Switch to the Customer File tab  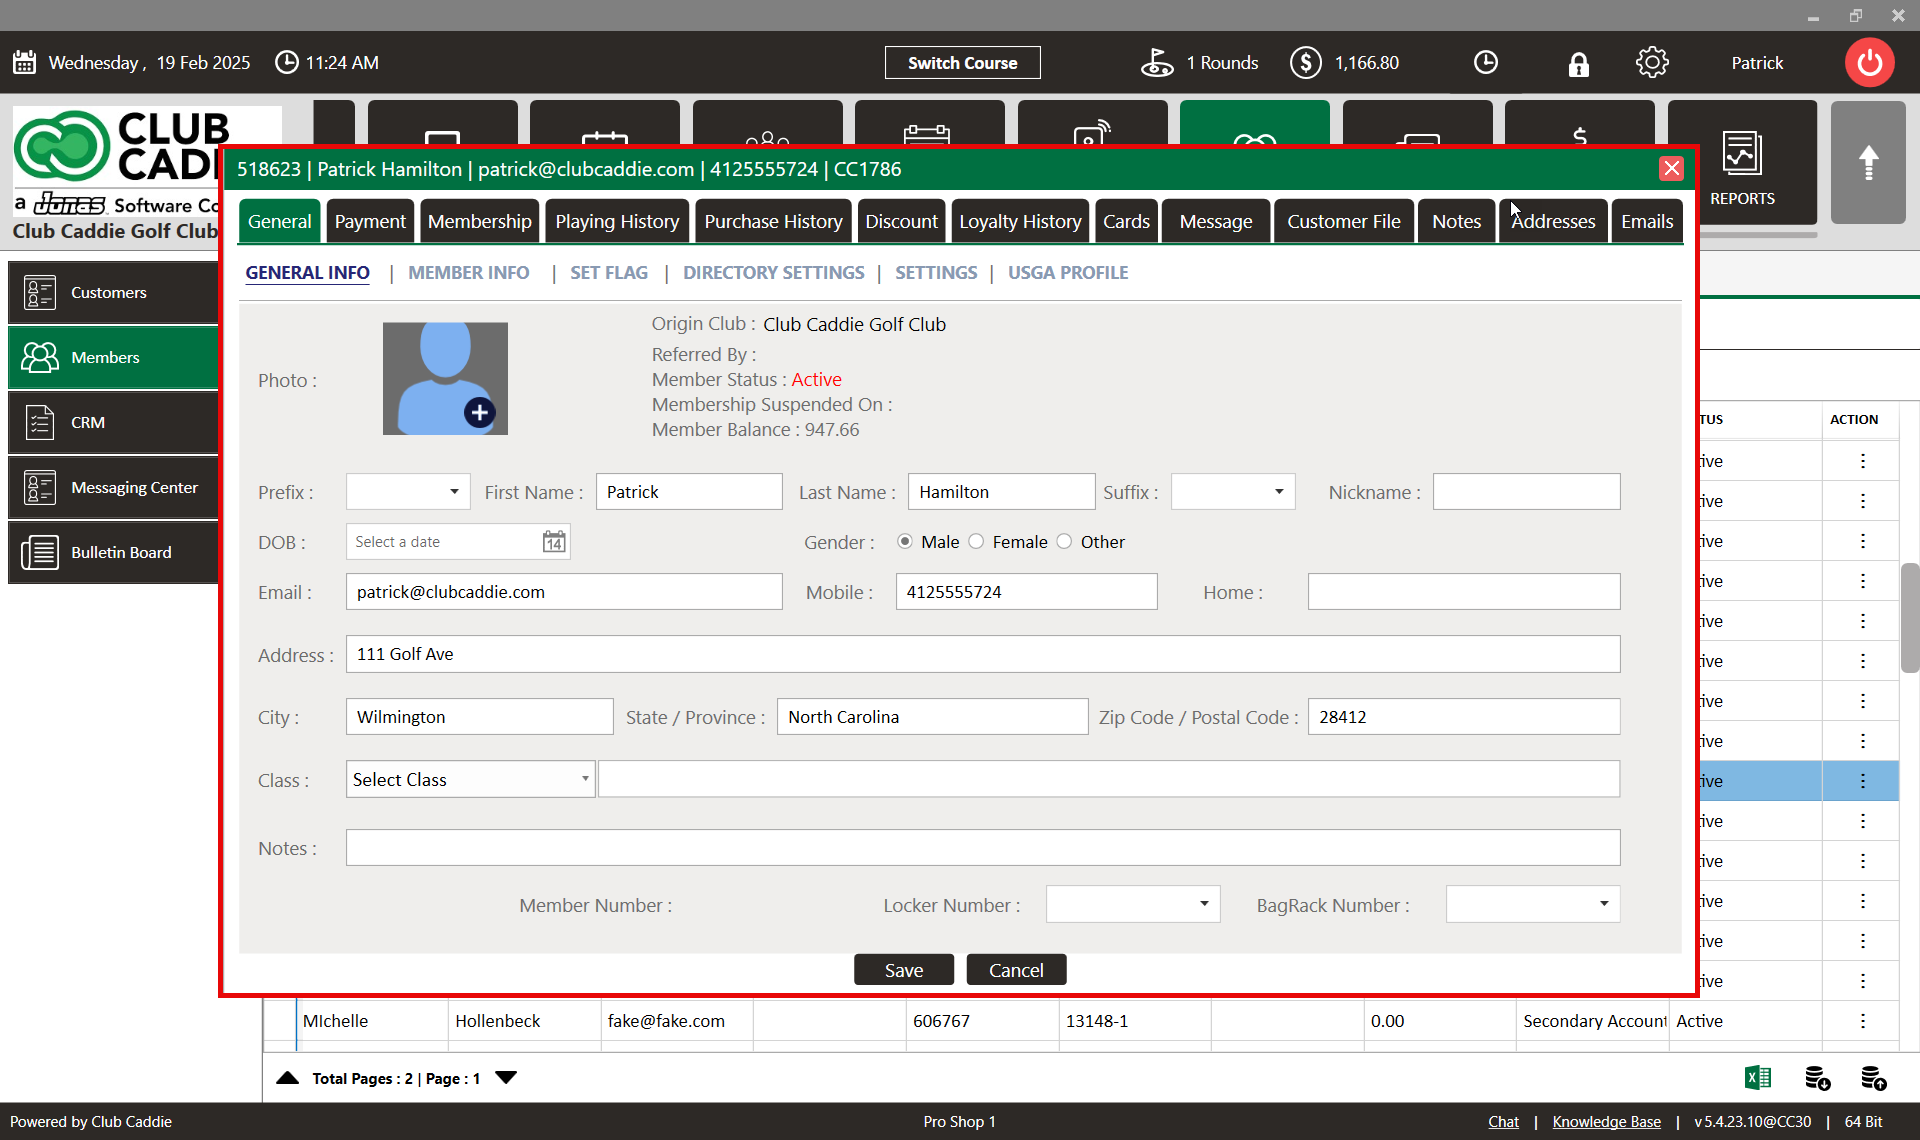[x=1343, y=221]
